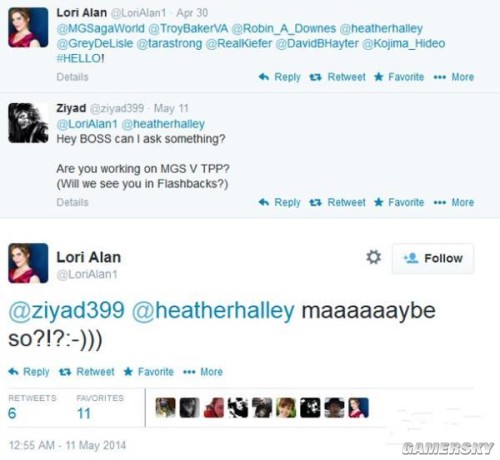Image resolution: width=500 pixels, height=460 pixels.
Task: Reply to Lori Alan's #HELLO tweet
Action: [x=280, y=77]
